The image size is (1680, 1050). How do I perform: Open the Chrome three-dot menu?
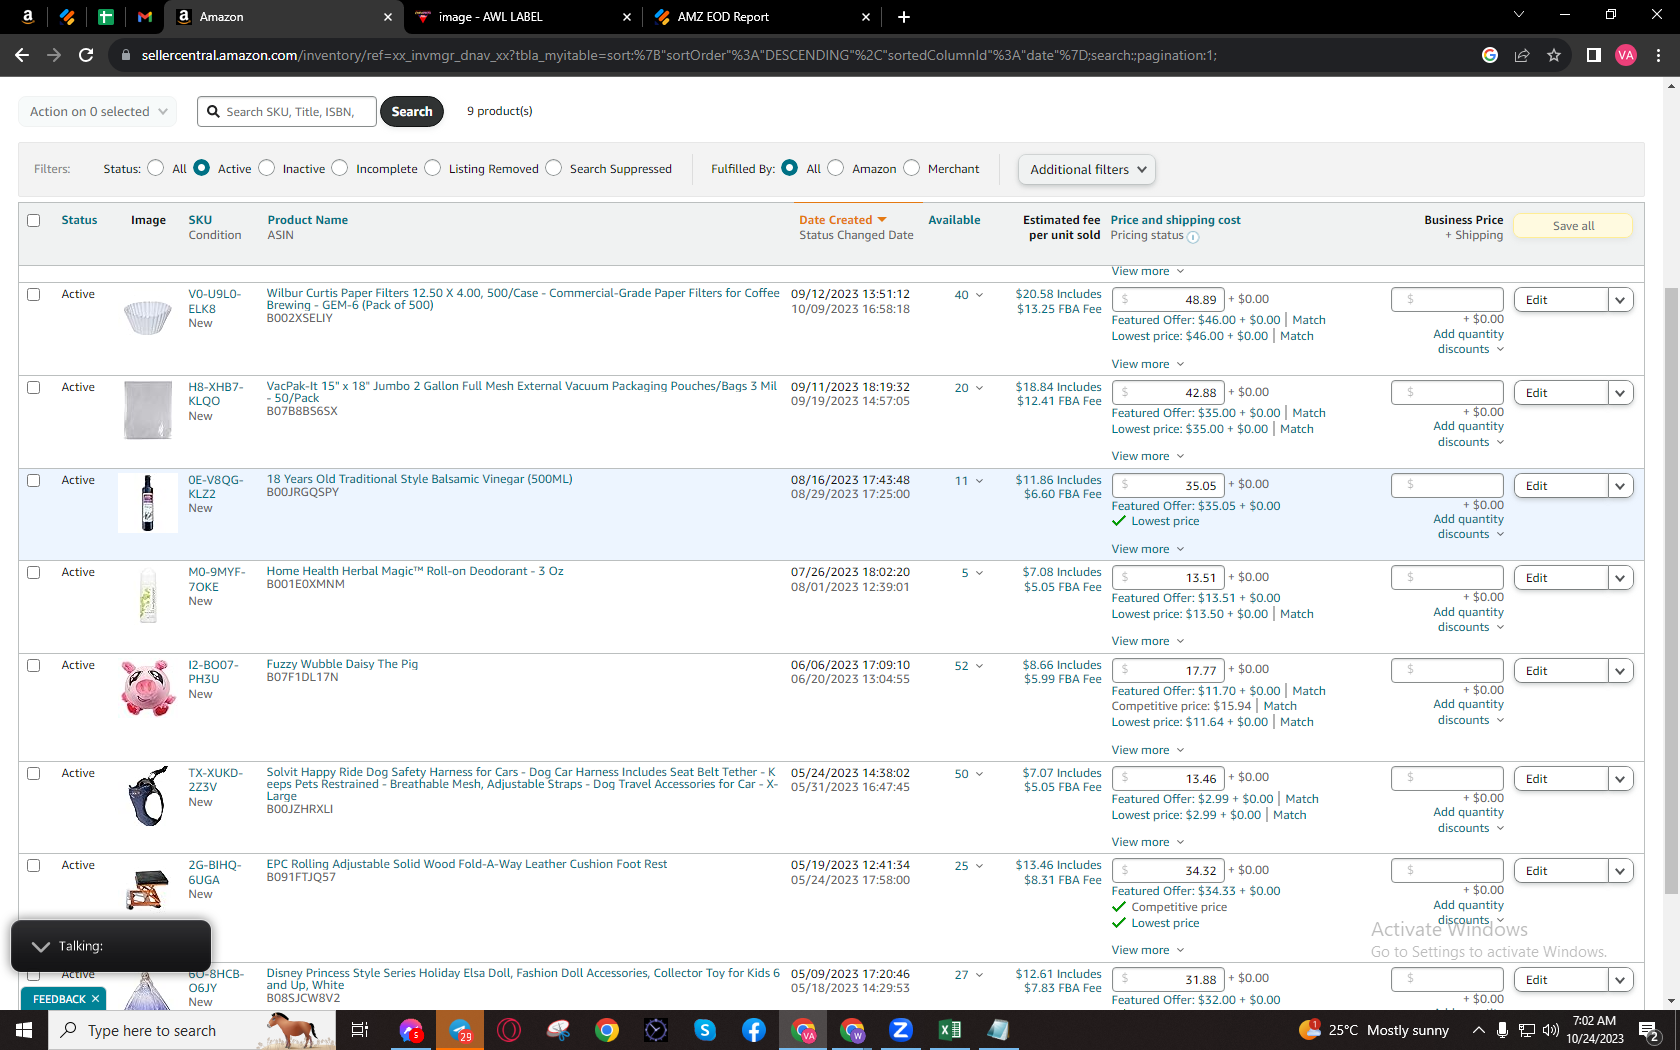(1658, 55)
